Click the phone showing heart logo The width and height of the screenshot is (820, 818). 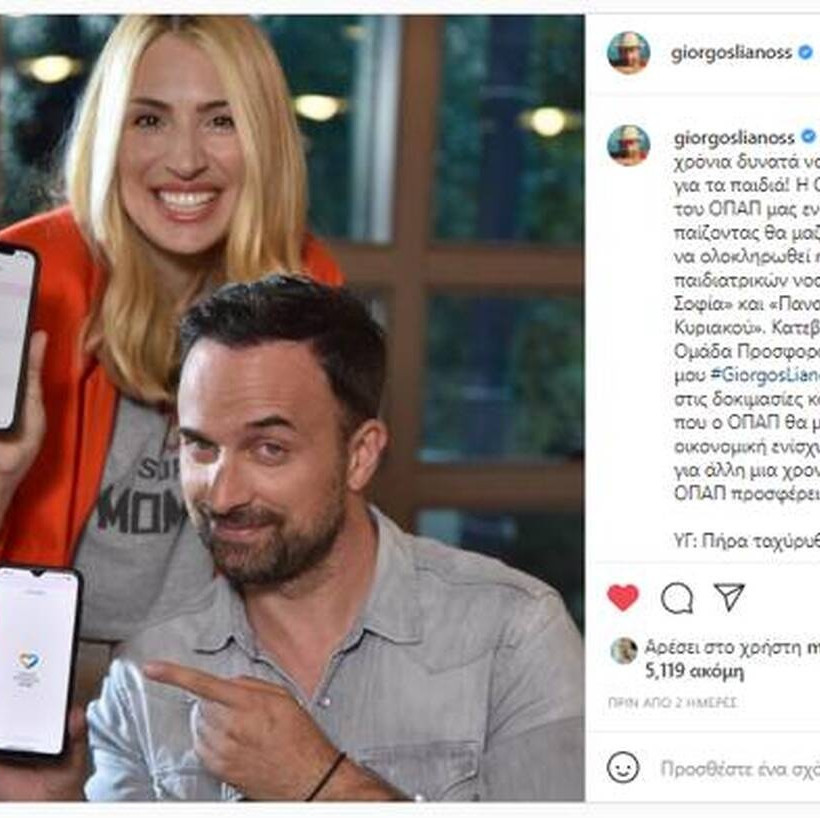coord(39,661)
